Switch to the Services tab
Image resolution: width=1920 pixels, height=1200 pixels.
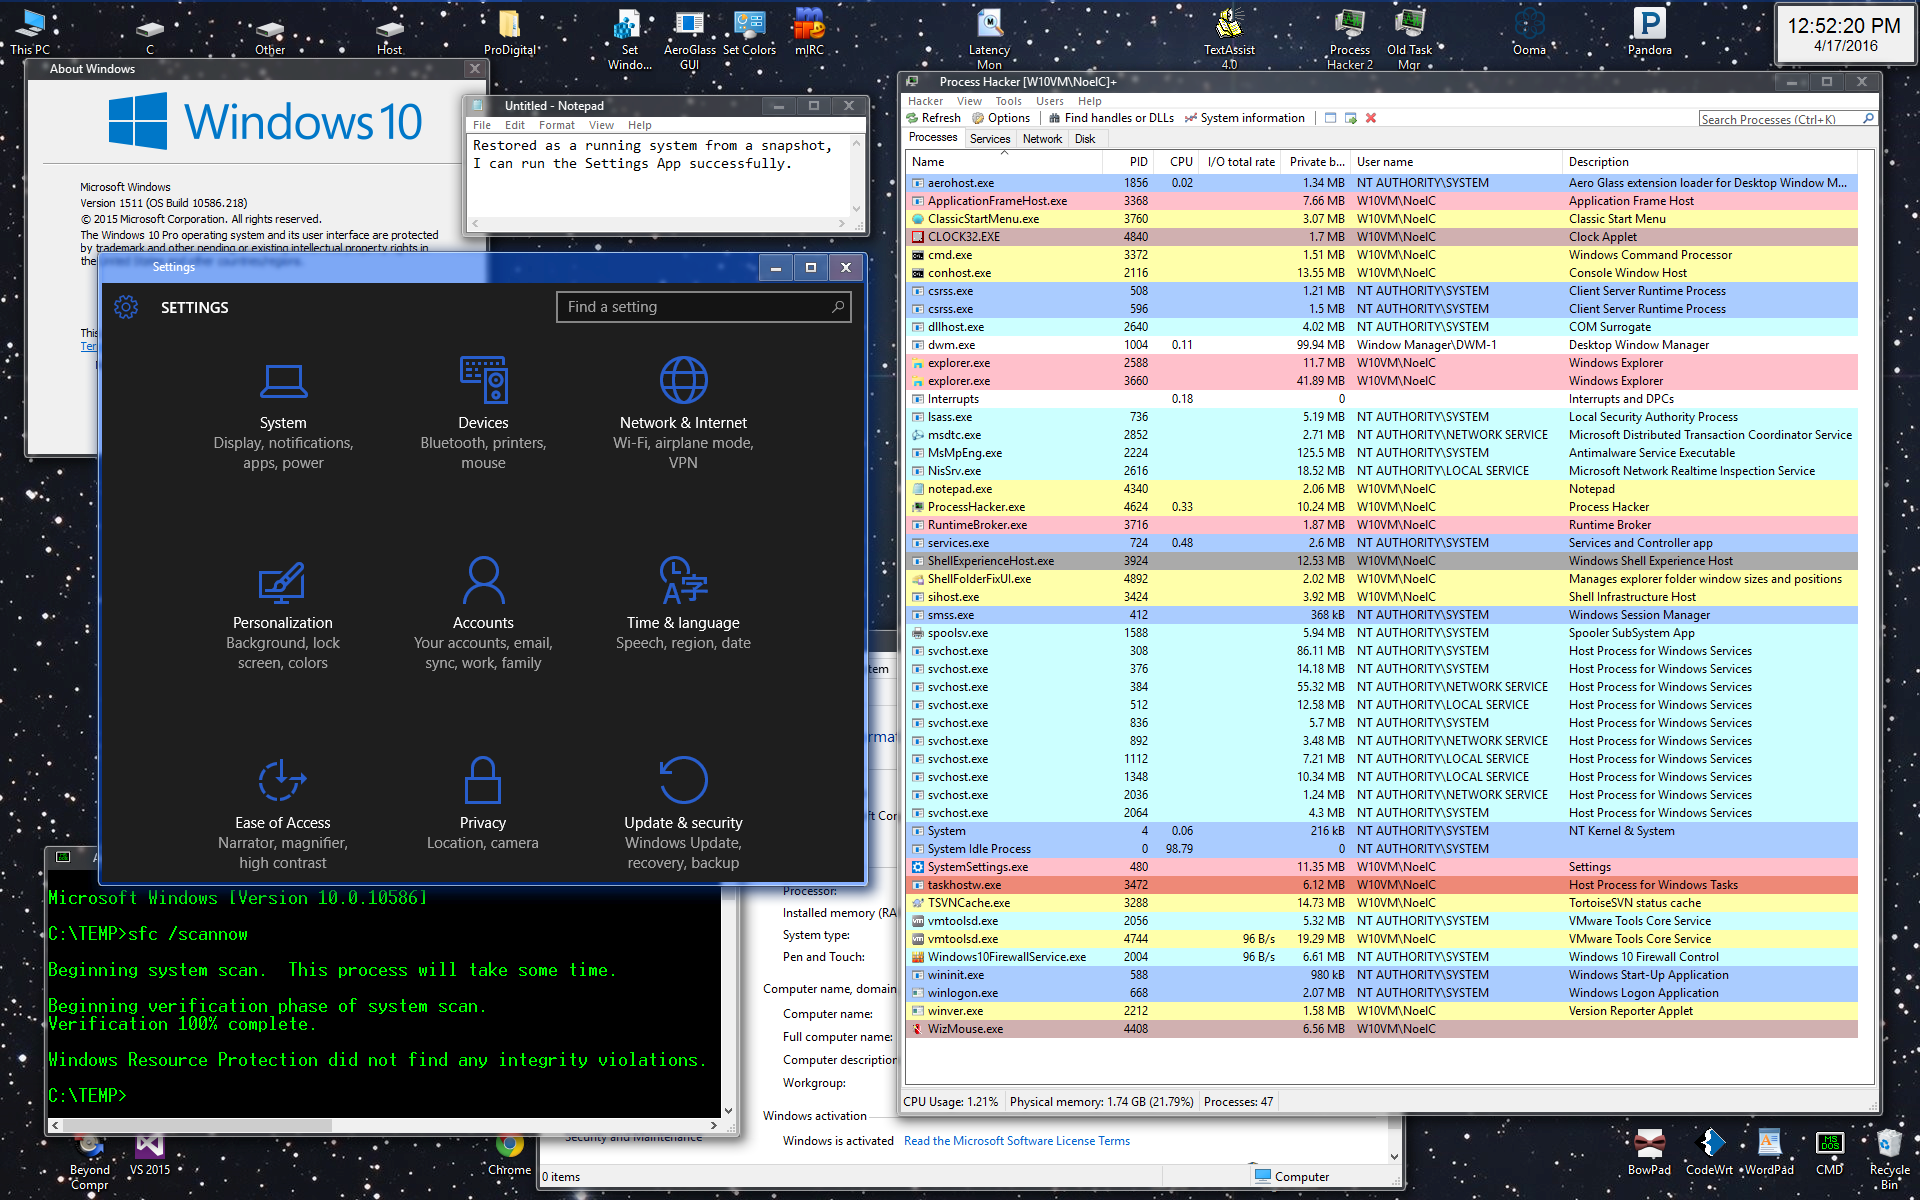[x=989, y=139]
